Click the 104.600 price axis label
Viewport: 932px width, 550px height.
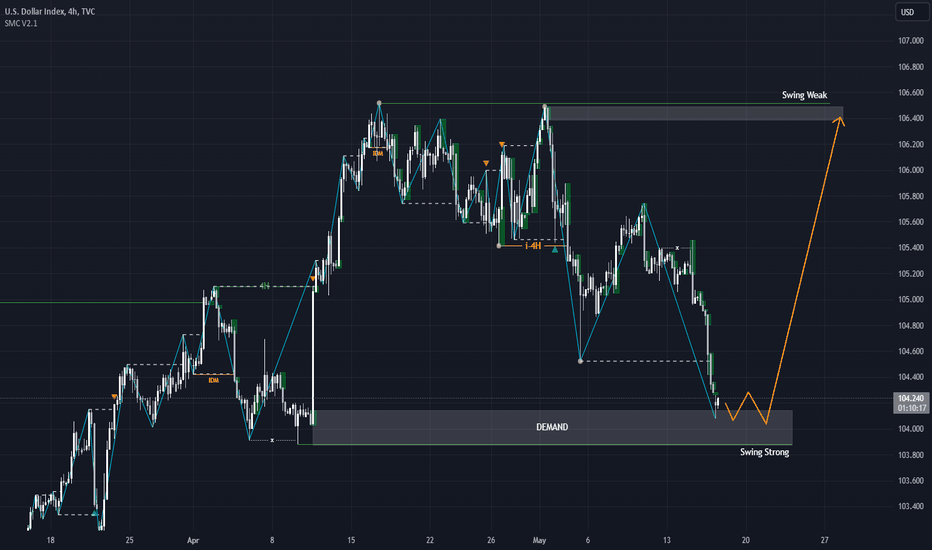point(911,351)
